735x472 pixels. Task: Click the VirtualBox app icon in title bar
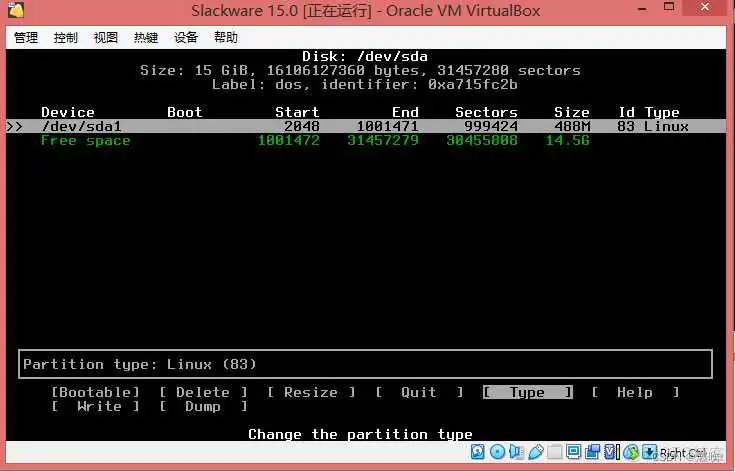(x=16, y=10)
